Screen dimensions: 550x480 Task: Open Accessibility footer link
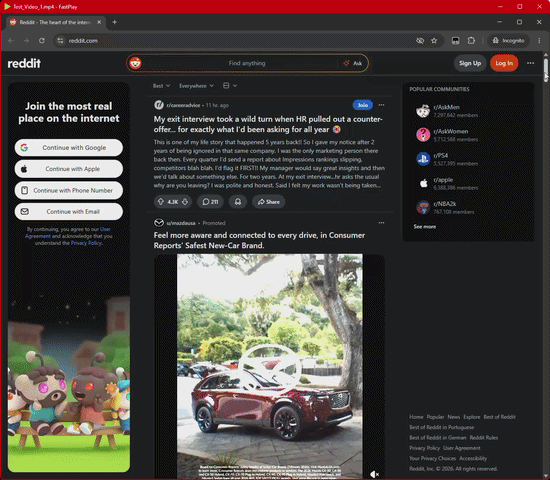pyautogui.click(x=473, y=458)
